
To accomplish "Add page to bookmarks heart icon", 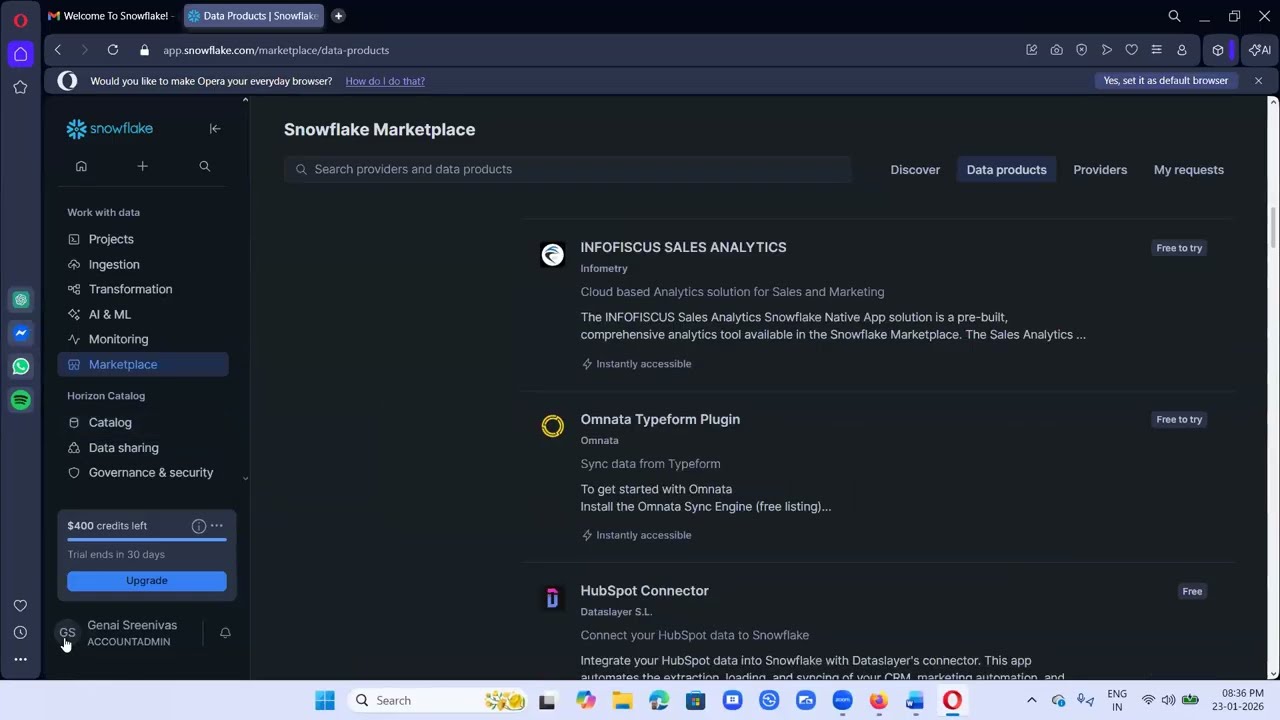I will pyautogui.click(x=1131, y=50).
